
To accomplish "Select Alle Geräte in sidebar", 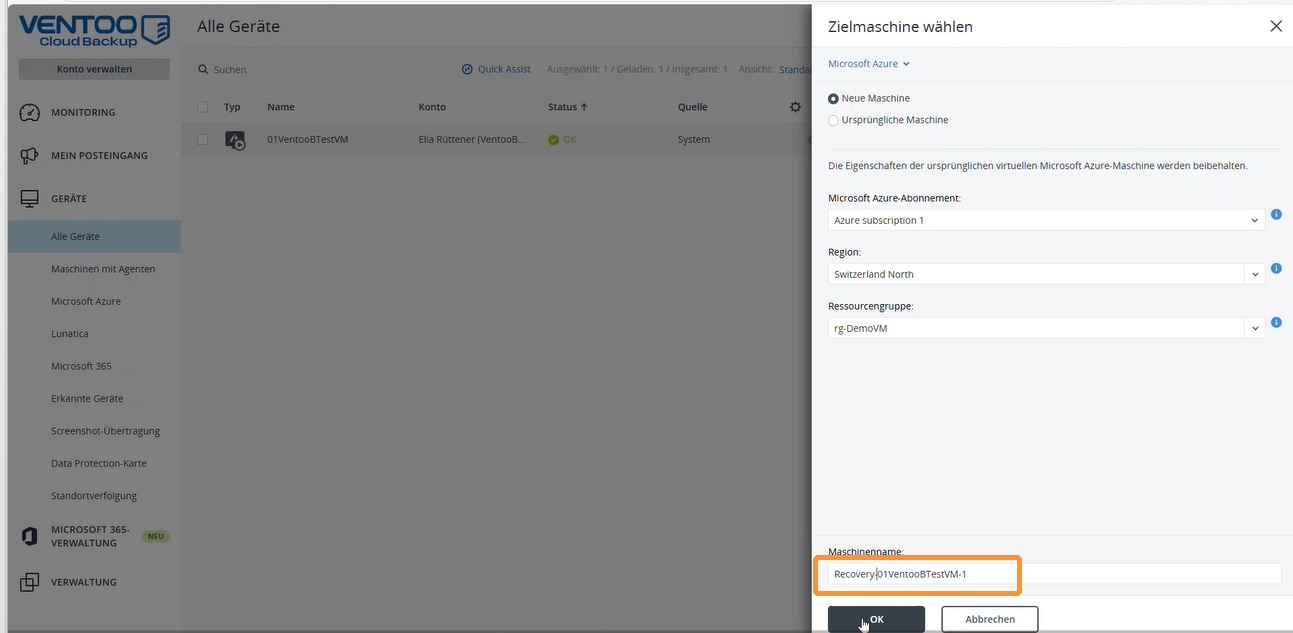I will coord(95,237).
